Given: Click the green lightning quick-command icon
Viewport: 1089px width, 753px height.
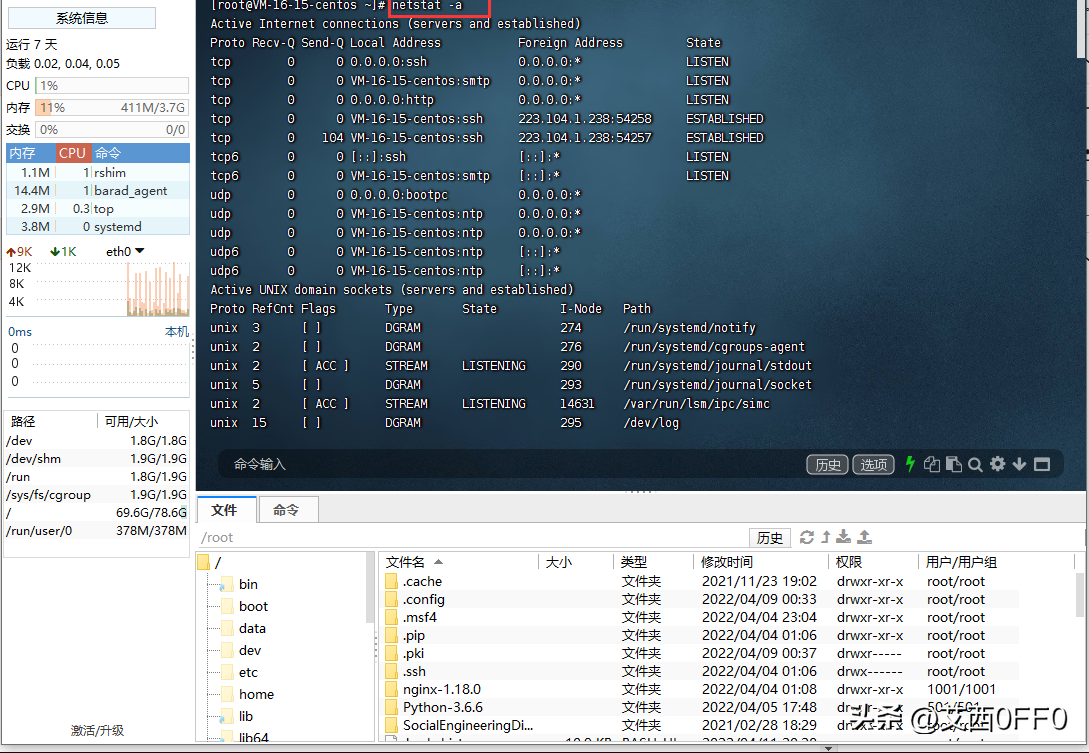Looking at the screenshot, I should [910, 464].
